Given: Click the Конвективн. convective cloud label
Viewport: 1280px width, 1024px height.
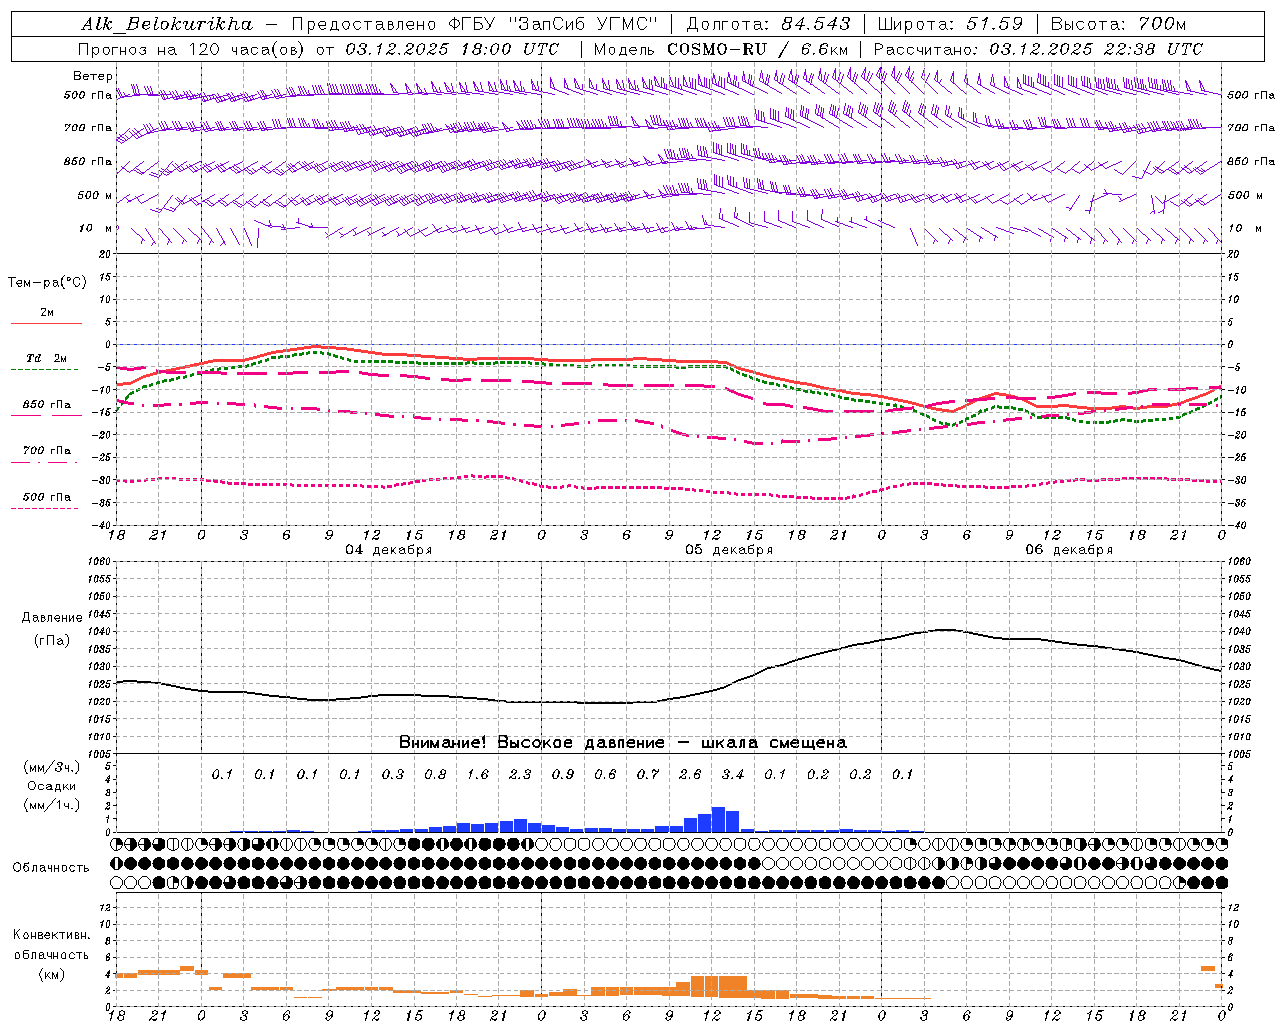Looking at the screenshot, I should click(51, 935).
